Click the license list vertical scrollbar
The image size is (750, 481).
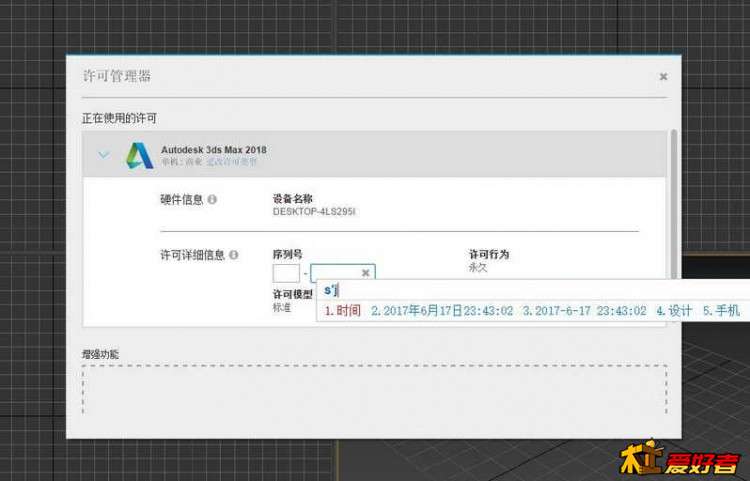[x=674, y=205]
